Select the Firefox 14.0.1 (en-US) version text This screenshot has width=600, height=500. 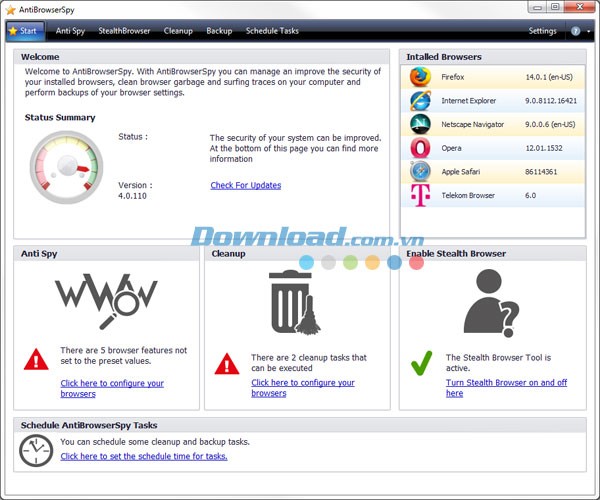[x=549, y=77]
